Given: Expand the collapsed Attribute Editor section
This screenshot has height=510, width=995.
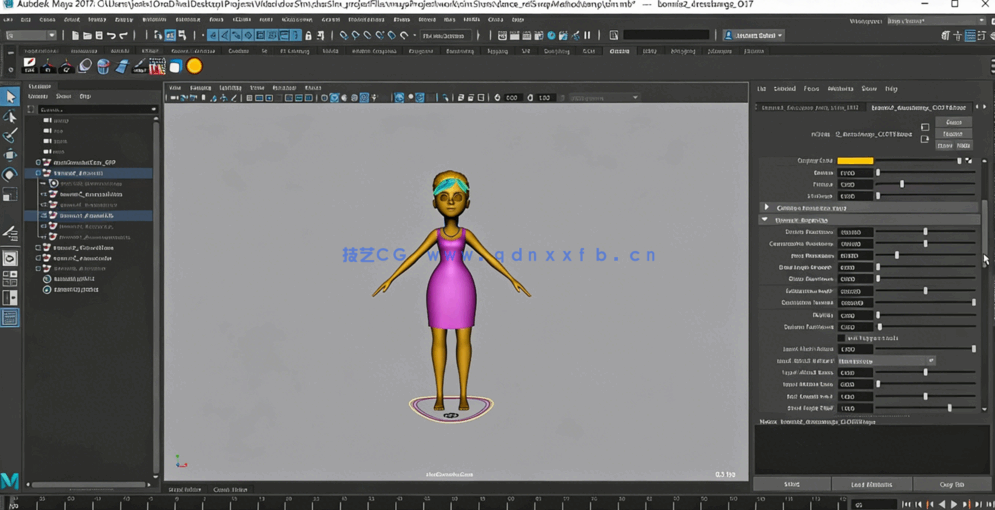Looking at the screenshot, I should click(767, 208).
